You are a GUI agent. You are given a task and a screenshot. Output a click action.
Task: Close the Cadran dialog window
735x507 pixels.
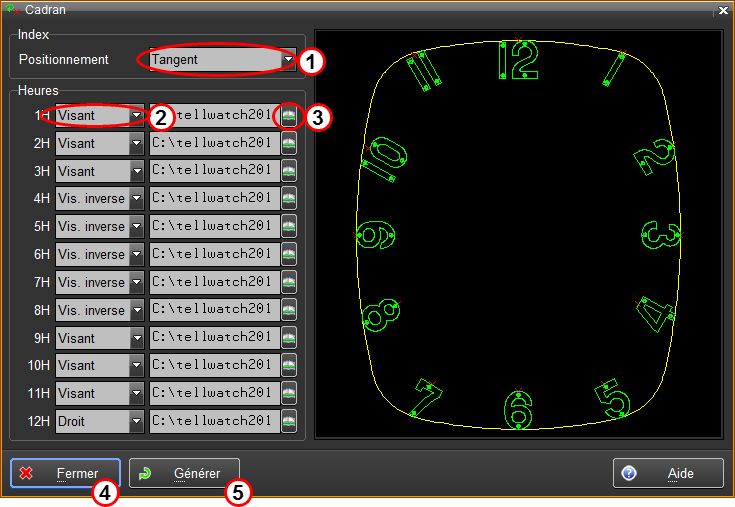coord(722,9)
